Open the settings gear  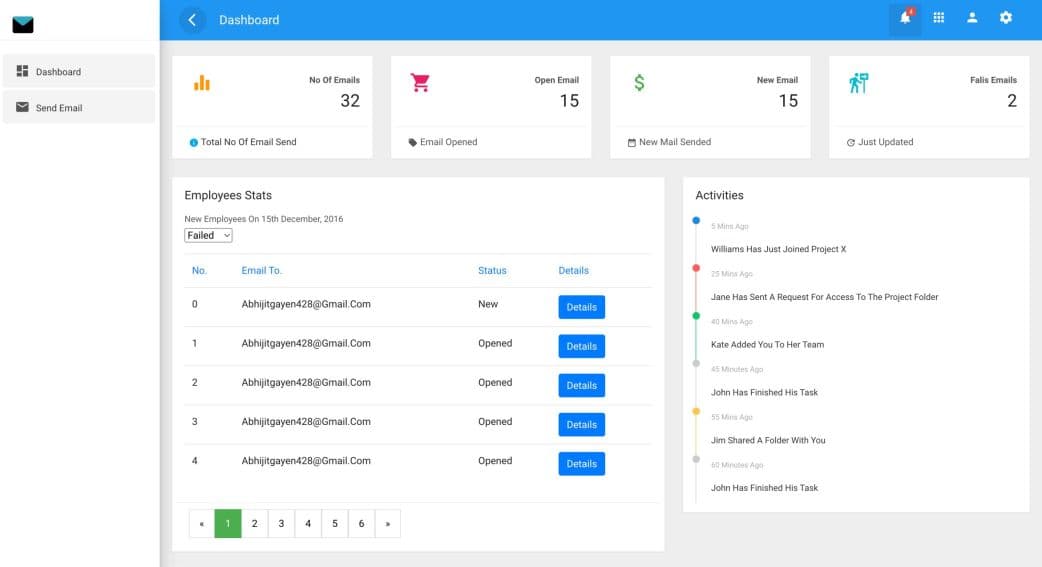click(1005, 18)
